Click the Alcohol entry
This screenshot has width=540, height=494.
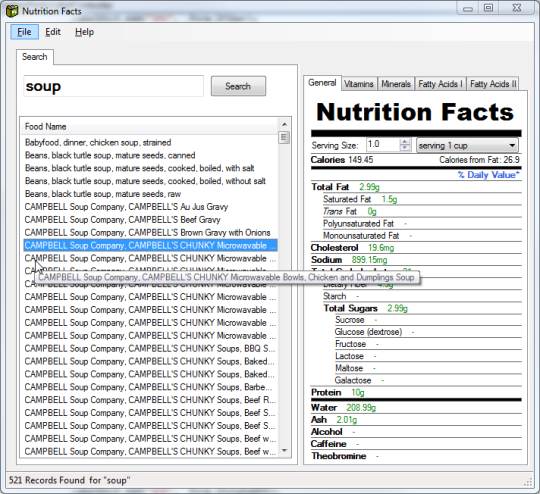(x=333, y=432)
